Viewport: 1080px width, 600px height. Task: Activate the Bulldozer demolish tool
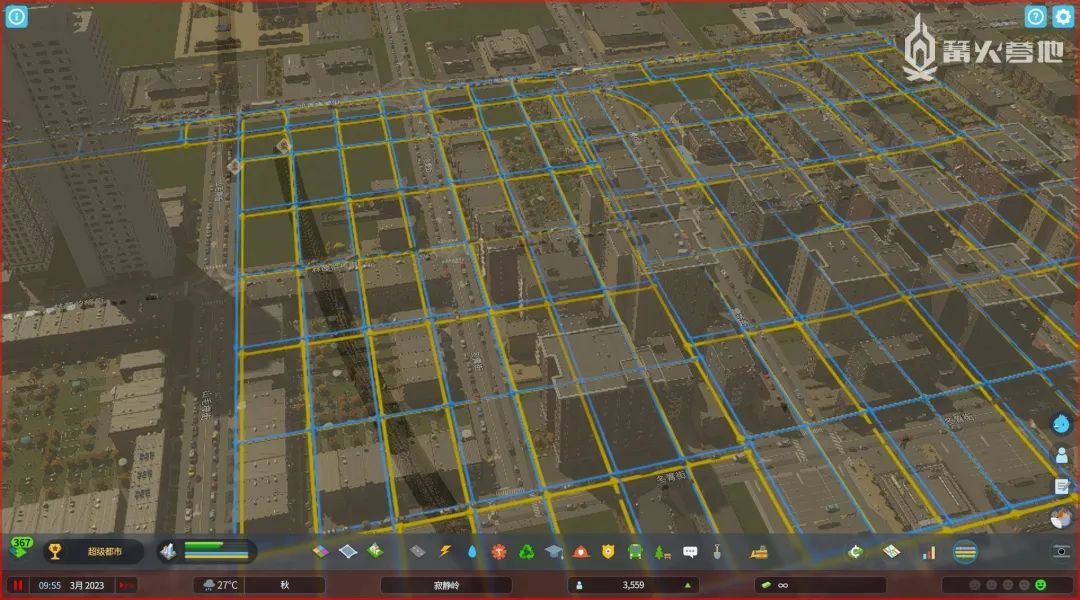(759, 552)
